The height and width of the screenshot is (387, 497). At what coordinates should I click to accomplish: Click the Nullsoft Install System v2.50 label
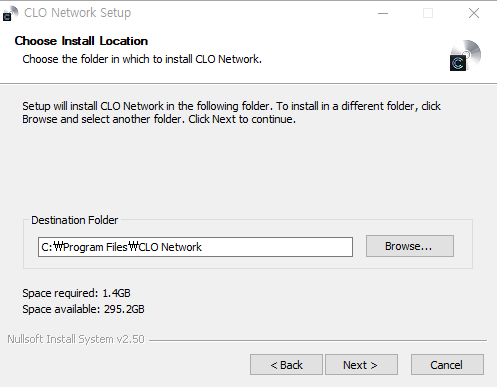coord(76,339)
